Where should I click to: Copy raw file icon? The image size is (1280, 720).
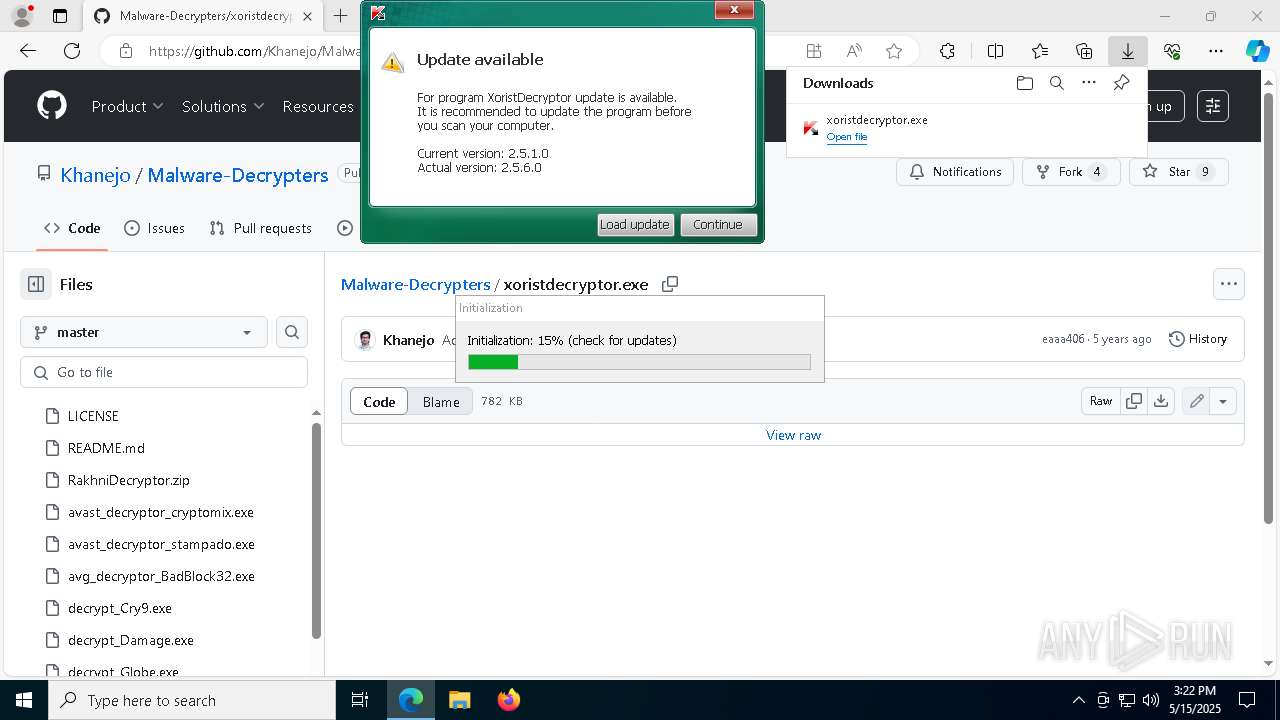(1133, 401)
